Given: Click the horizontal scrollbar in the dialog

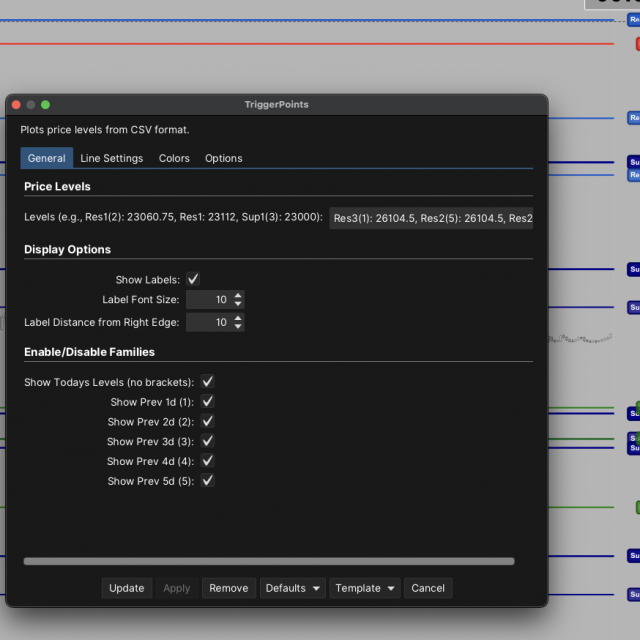Looking at the screenshot, I should coord(268,562).
